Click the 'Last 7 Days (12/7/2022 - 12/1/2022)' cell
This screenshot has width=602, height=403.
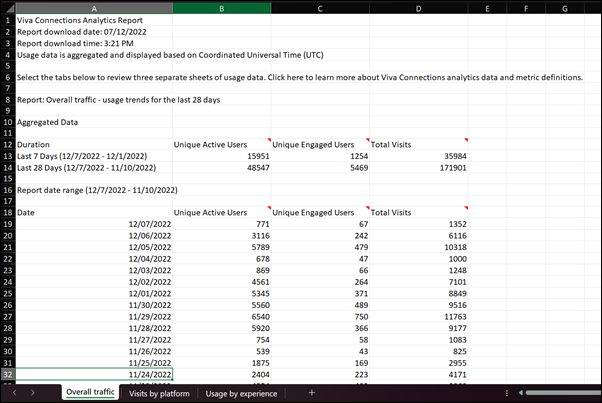pos(94,156)
